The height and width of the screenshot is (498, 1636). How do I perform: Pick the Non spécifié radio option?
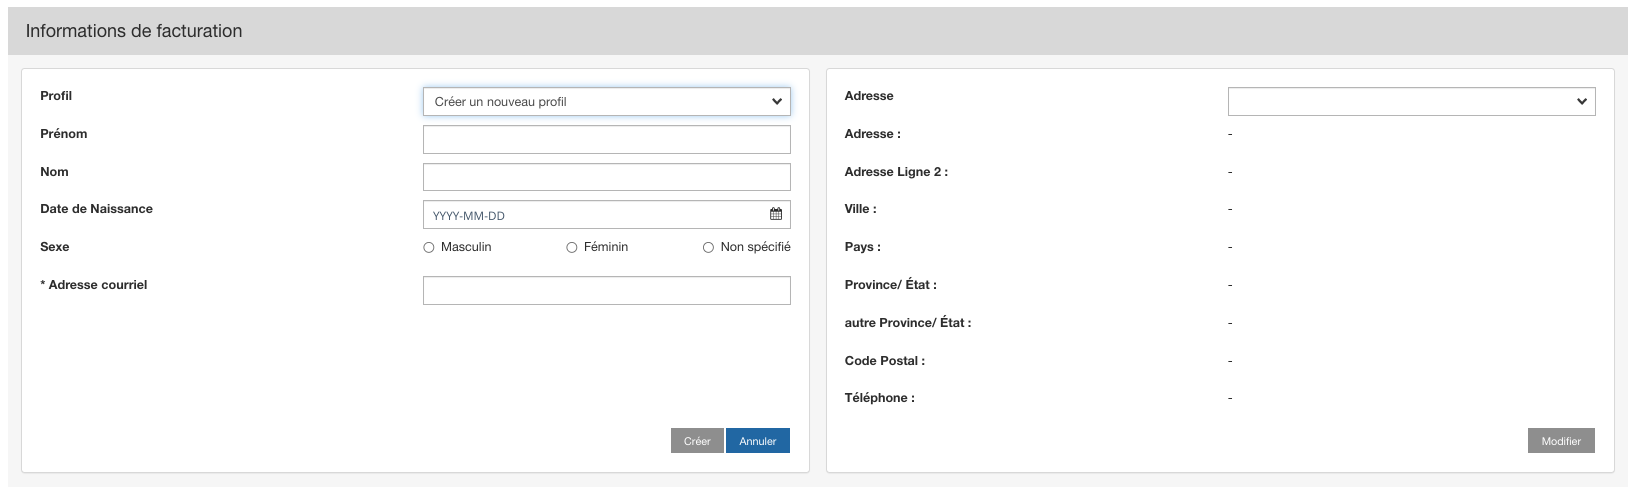point(708,247)
